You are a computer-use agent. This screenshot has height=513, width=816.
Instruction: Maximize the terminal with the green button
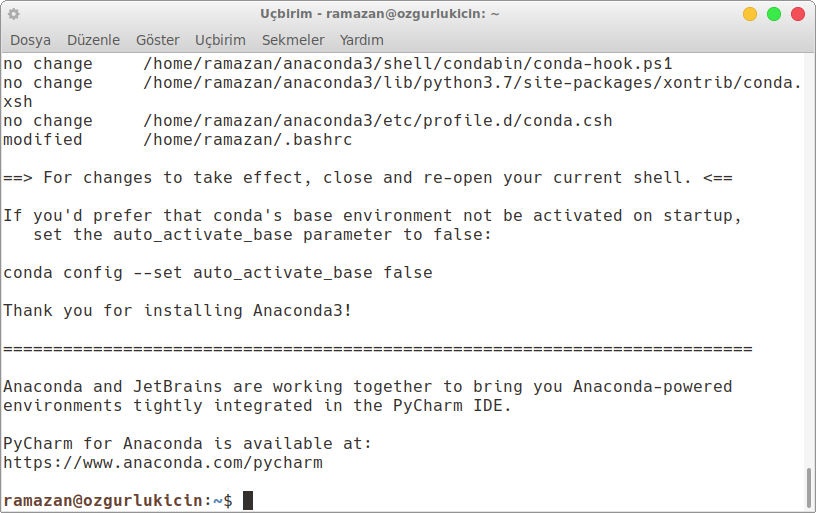click(774, 14)
